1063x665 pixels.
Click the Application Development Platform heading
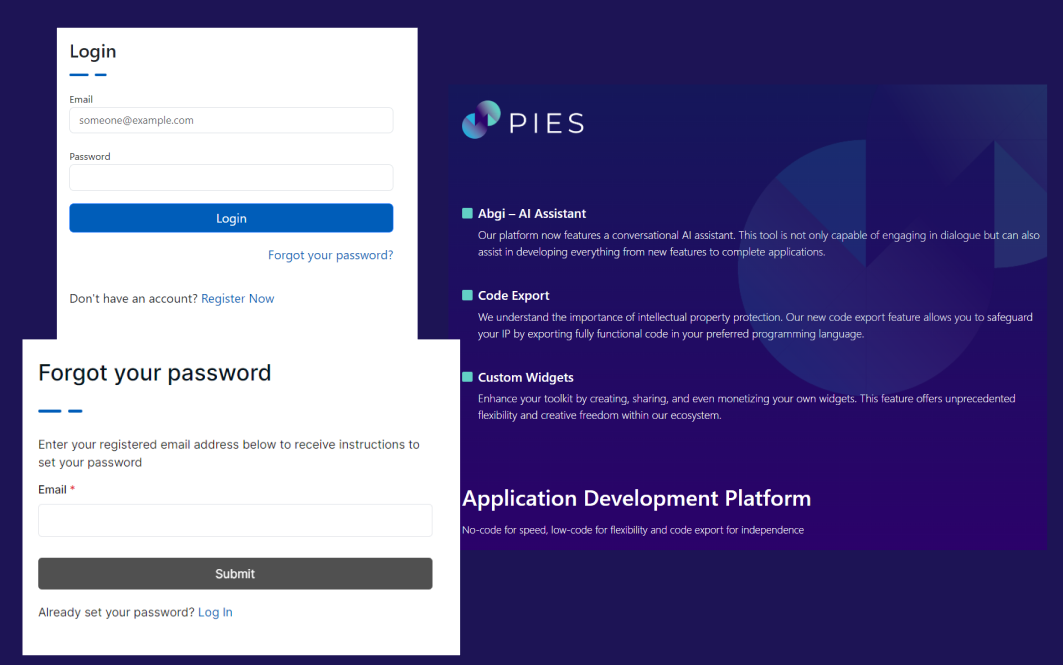pos(637,497)
